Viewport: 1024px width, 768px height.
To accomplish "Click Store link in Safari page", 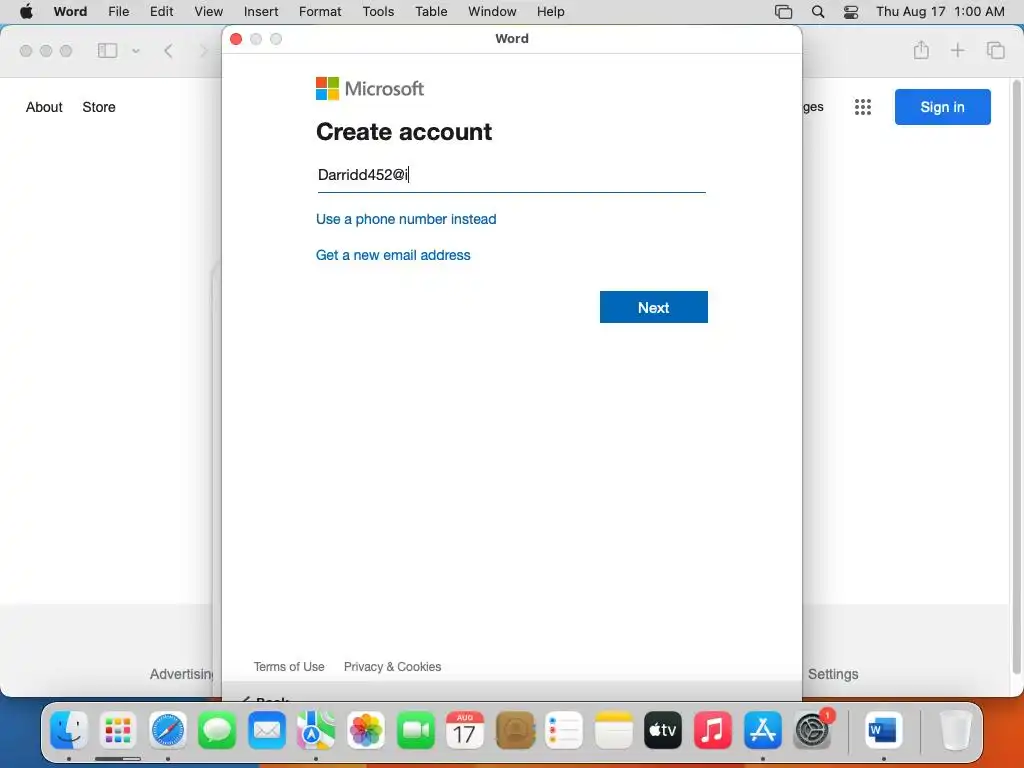I will point(99,107).
